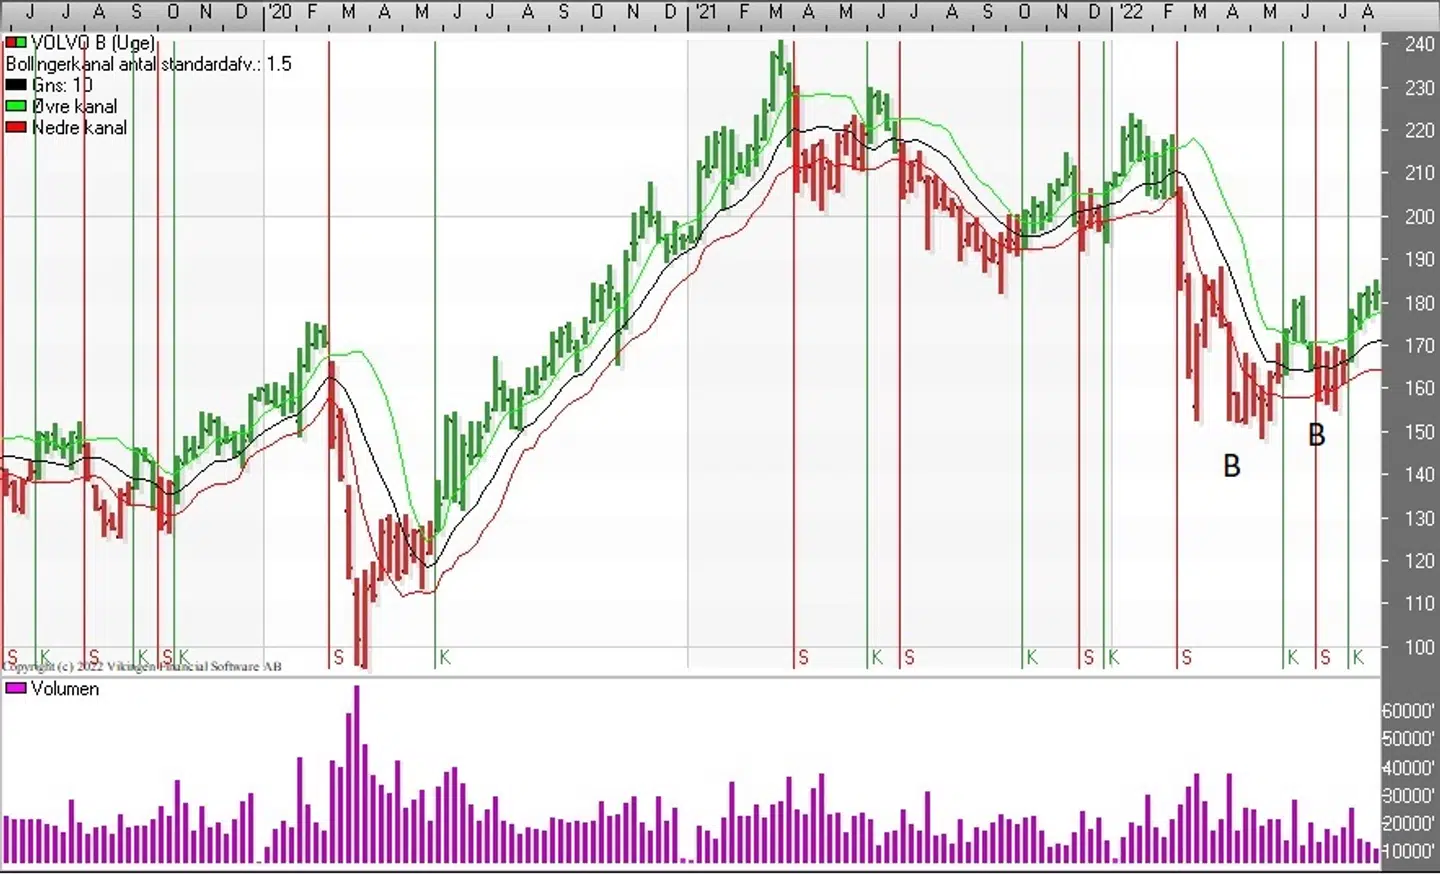Click the '21 year label on time axis
This screenshot has width=1440, height=874.
click(706, 12)
